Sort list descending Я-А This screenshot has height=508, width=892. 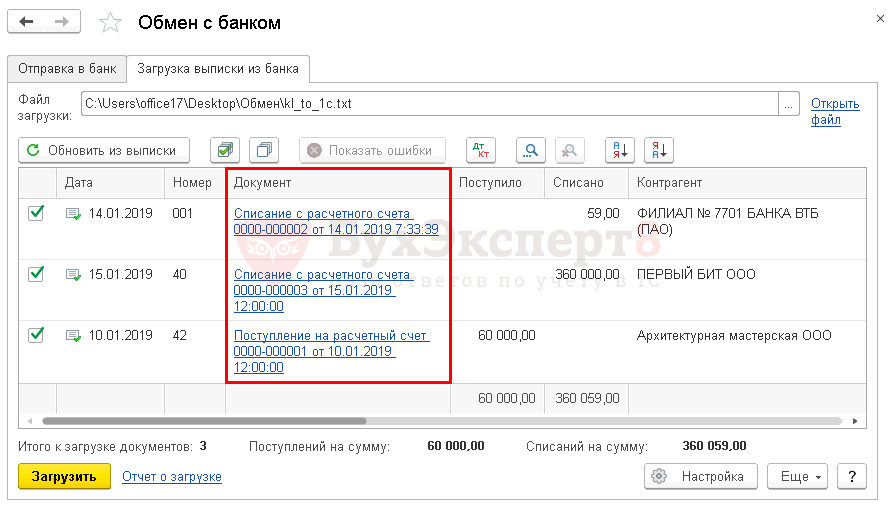[659, 150]
